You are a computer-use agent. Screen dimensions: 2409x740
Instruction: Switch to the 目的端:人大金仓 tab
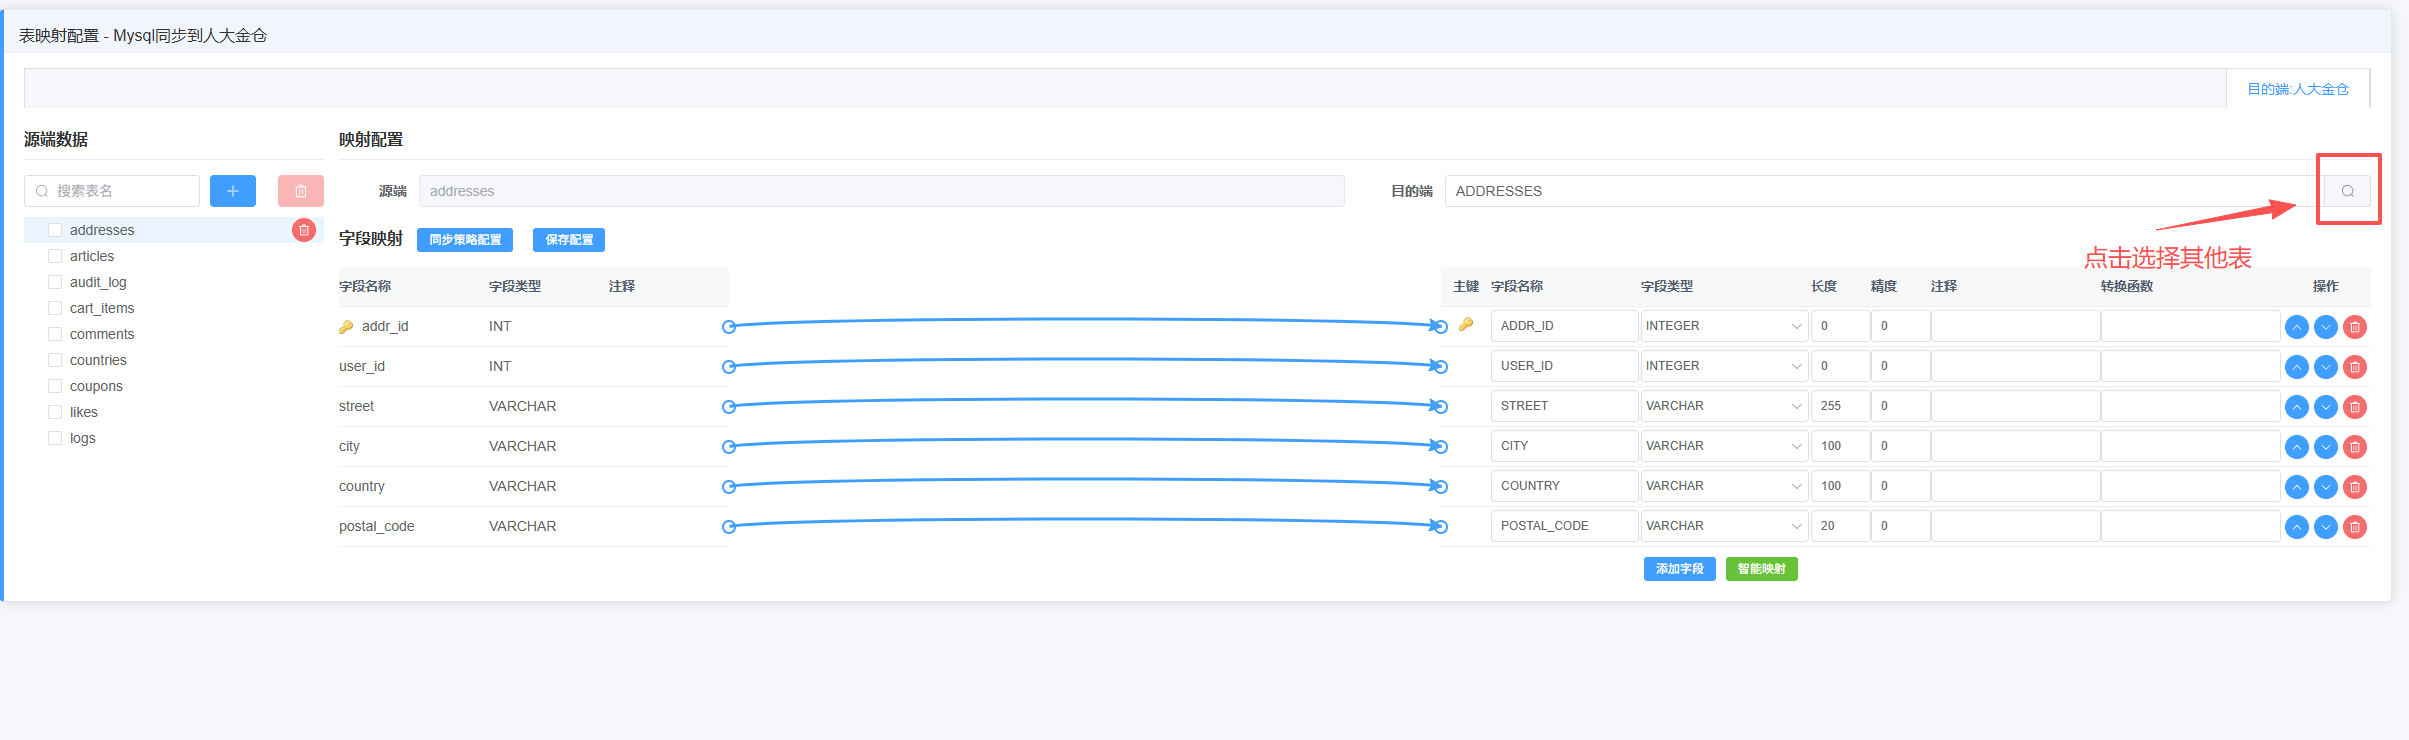pos(2298,89)
